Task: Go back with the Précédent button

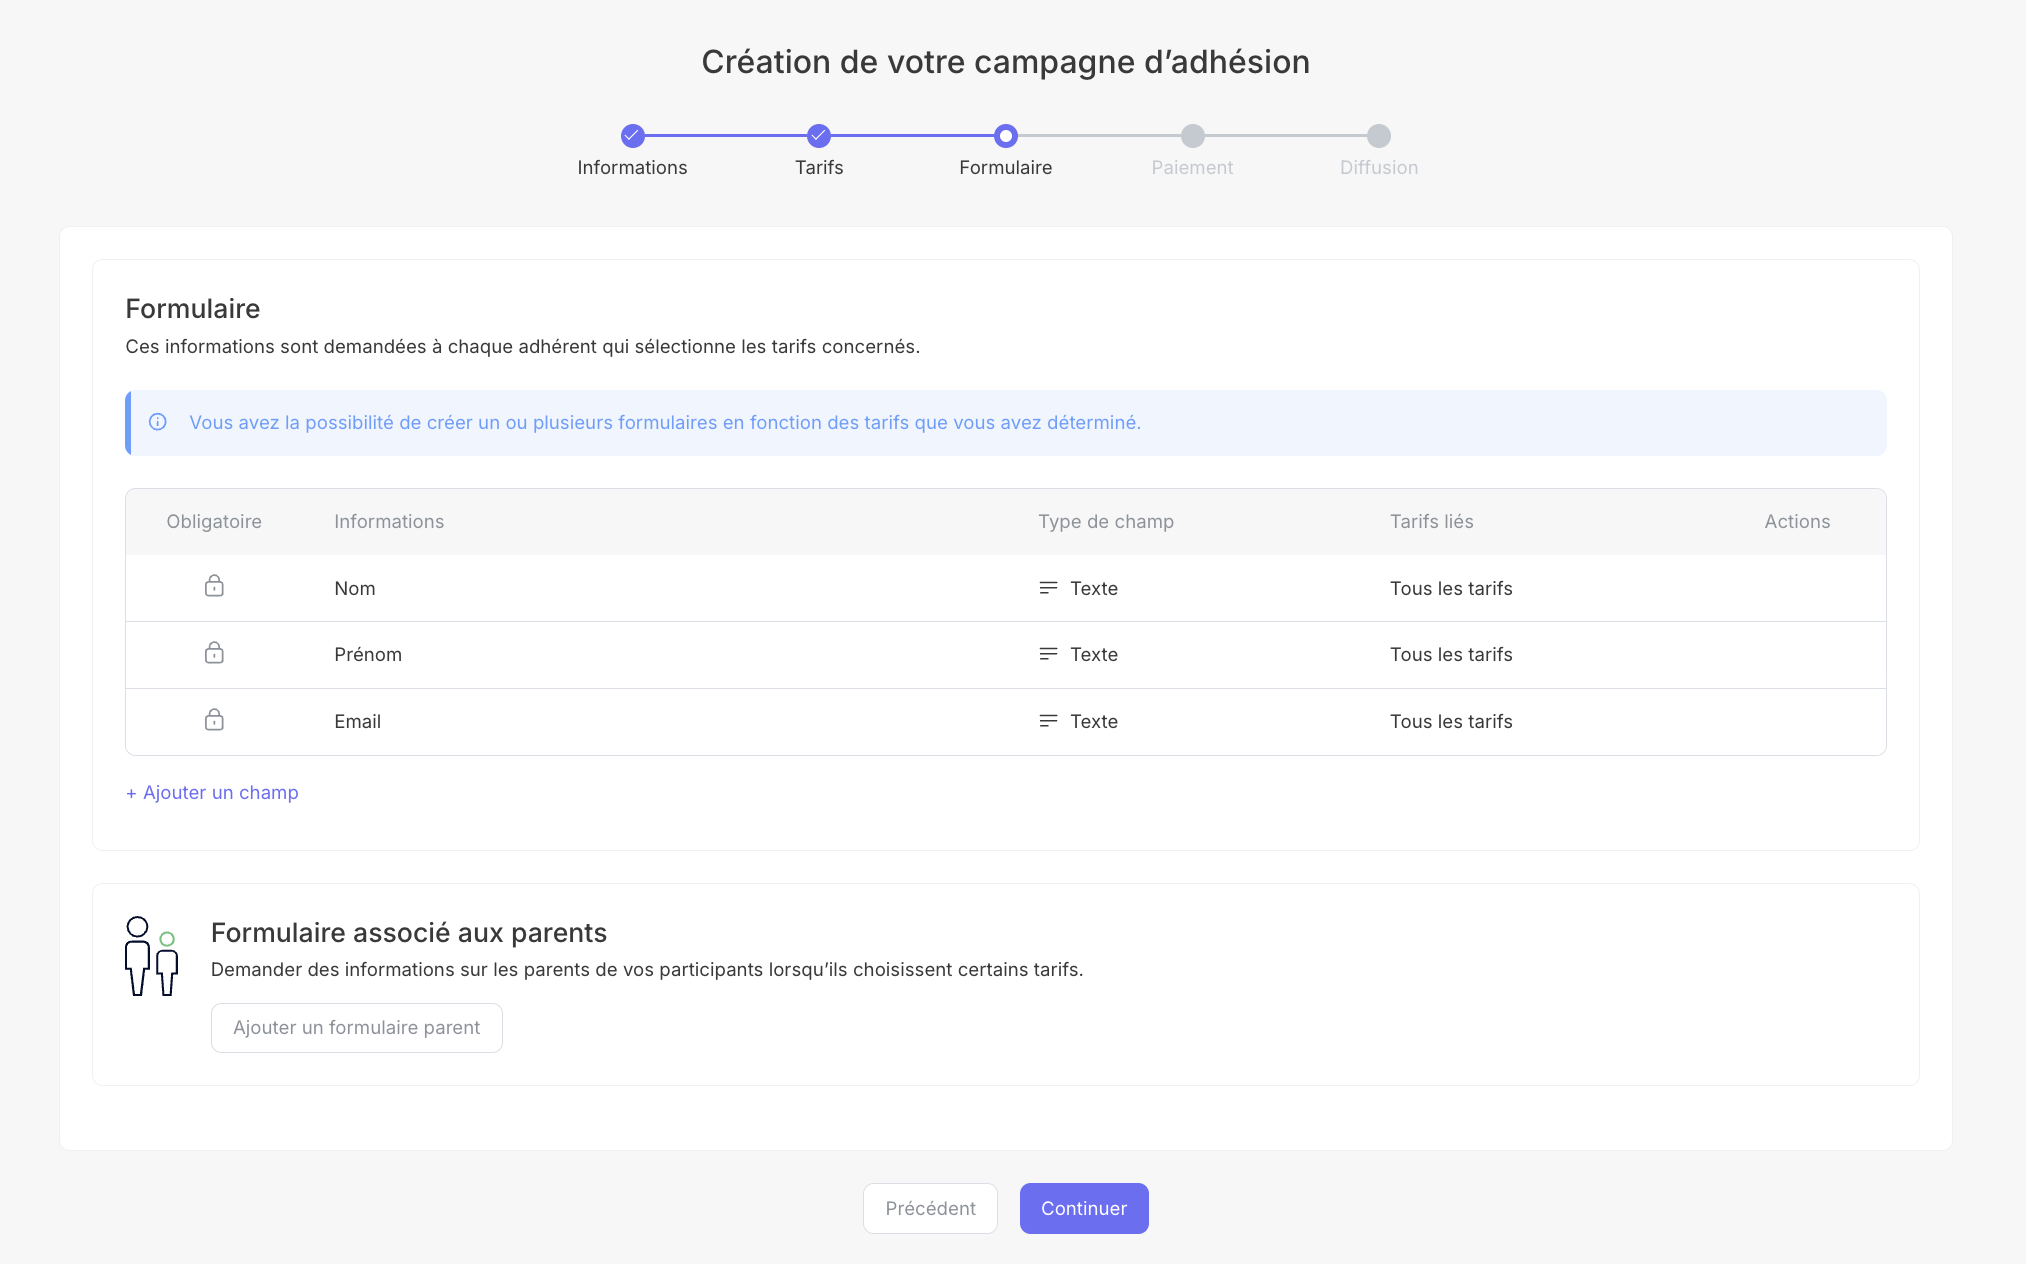Action: [930, 1208]
